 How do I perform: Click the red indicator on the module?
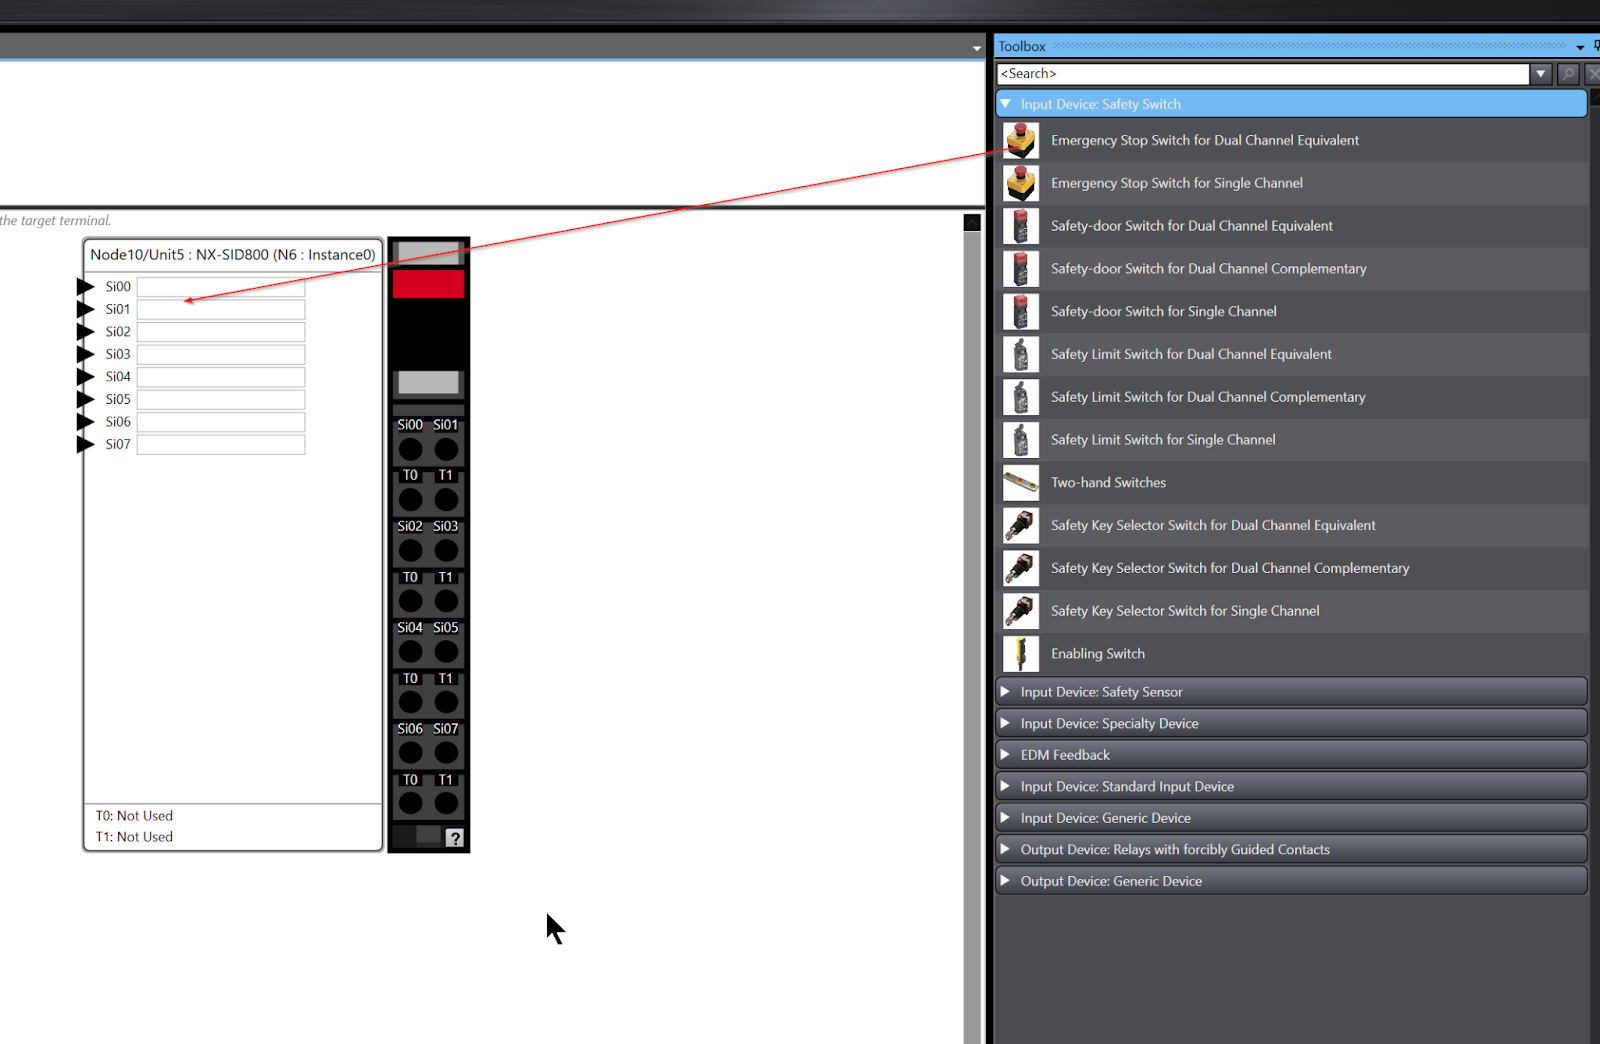(428, 284)
